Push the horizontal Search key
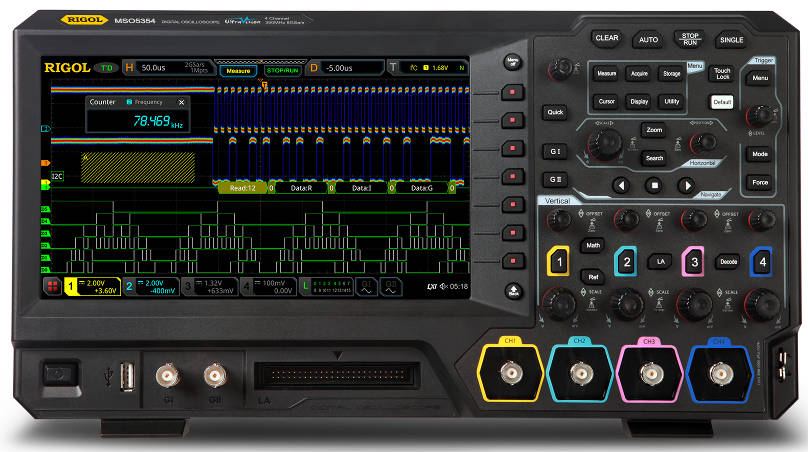808x452 pixels. click(x=654, y=158)
